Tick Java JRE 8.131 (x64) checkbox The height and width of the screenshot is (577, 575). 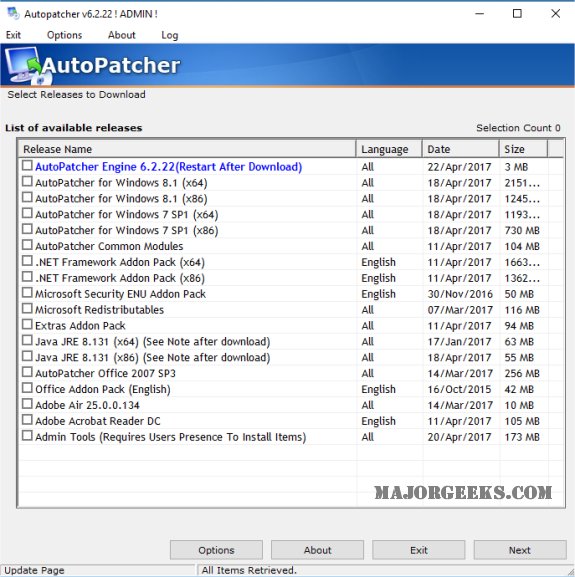pos(27,340)
